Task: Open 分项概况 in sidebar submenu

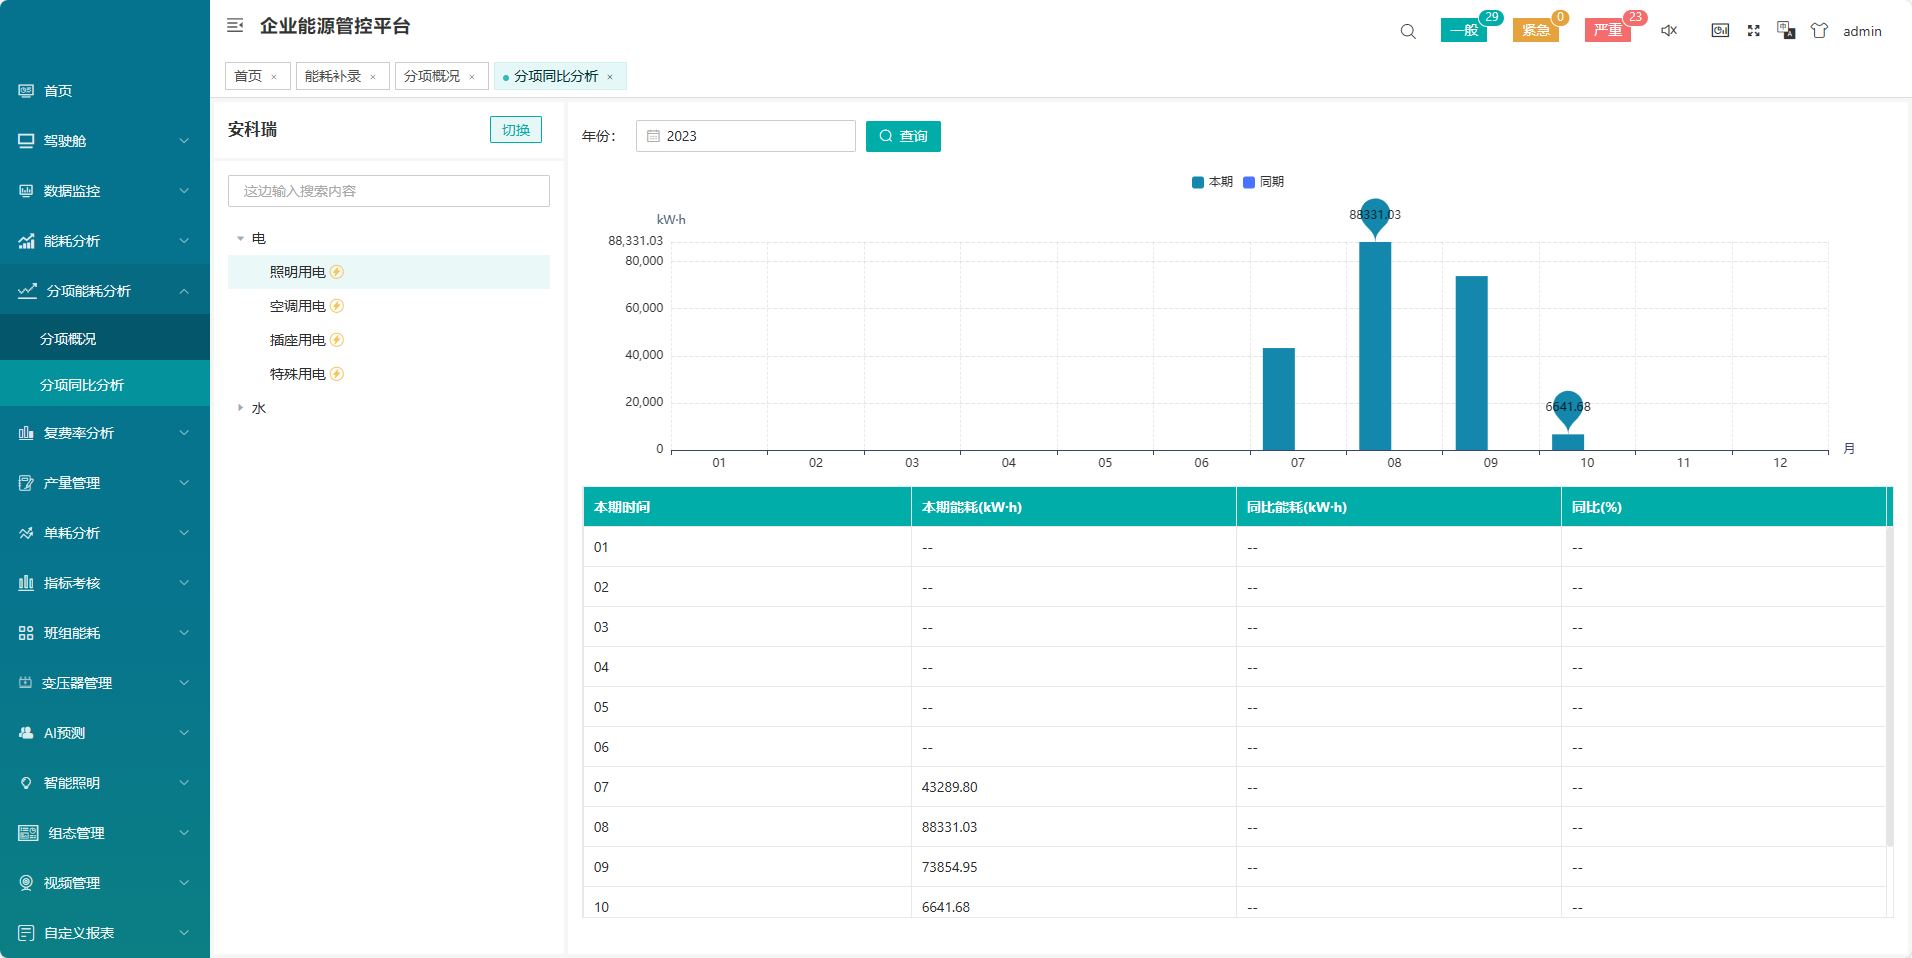Action: pyautogui.click(x=68, y=339)
